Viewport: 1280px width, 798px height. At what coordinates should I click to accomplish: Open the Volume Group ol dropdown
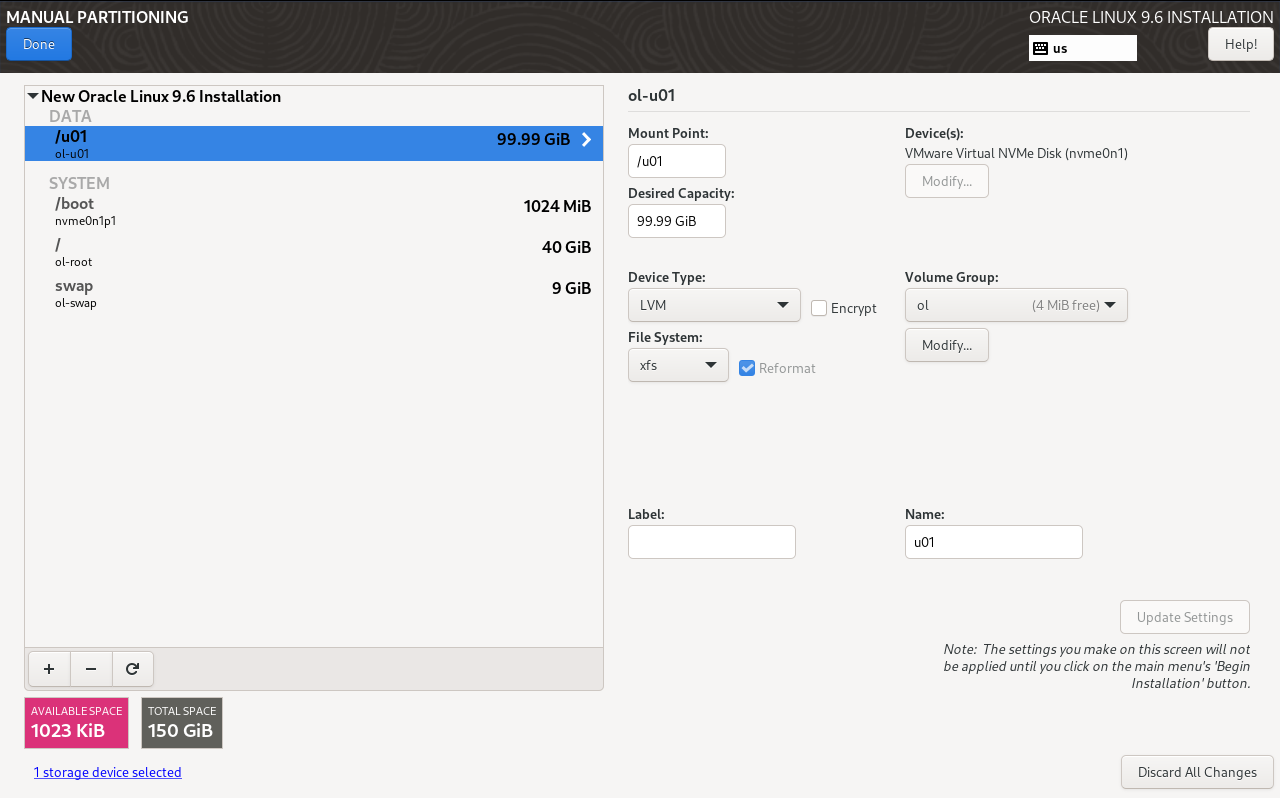coord(1016,305)
